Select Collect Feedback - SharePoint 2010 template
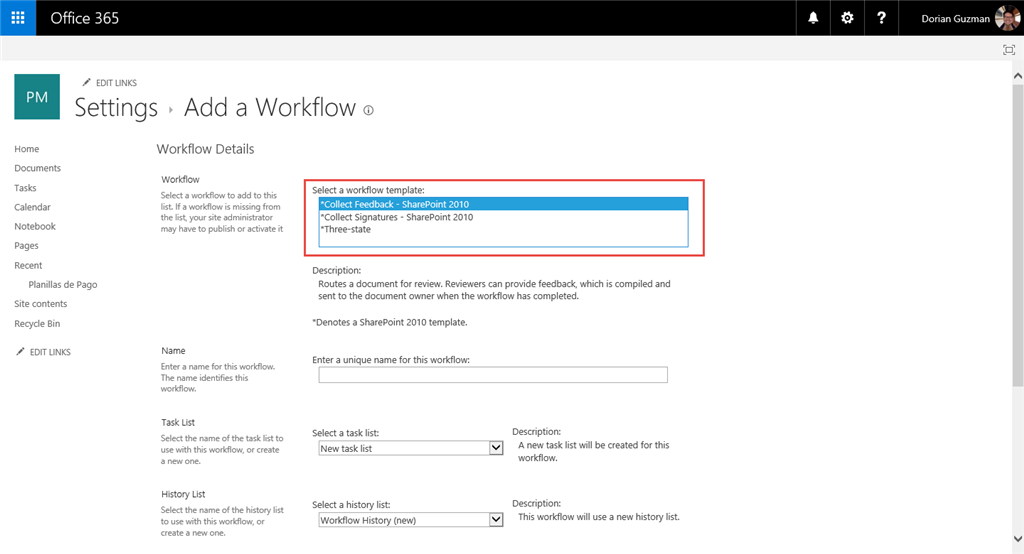The width and height of the screenshot is (1024, 554). pyautogui.click(x=504, y=204)
